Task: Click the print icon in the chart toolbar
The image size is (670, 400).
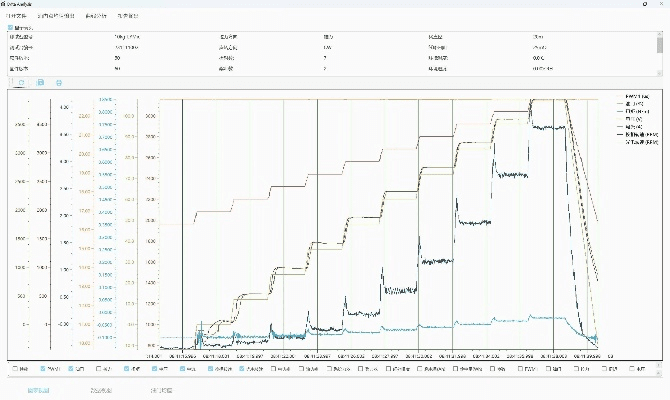Action: (x=58, y=82)
